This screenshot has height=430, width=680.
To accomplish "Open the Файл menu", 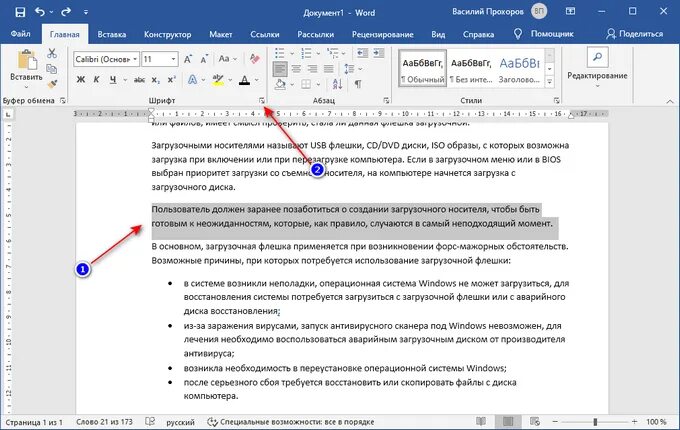I will coord(20,34).
